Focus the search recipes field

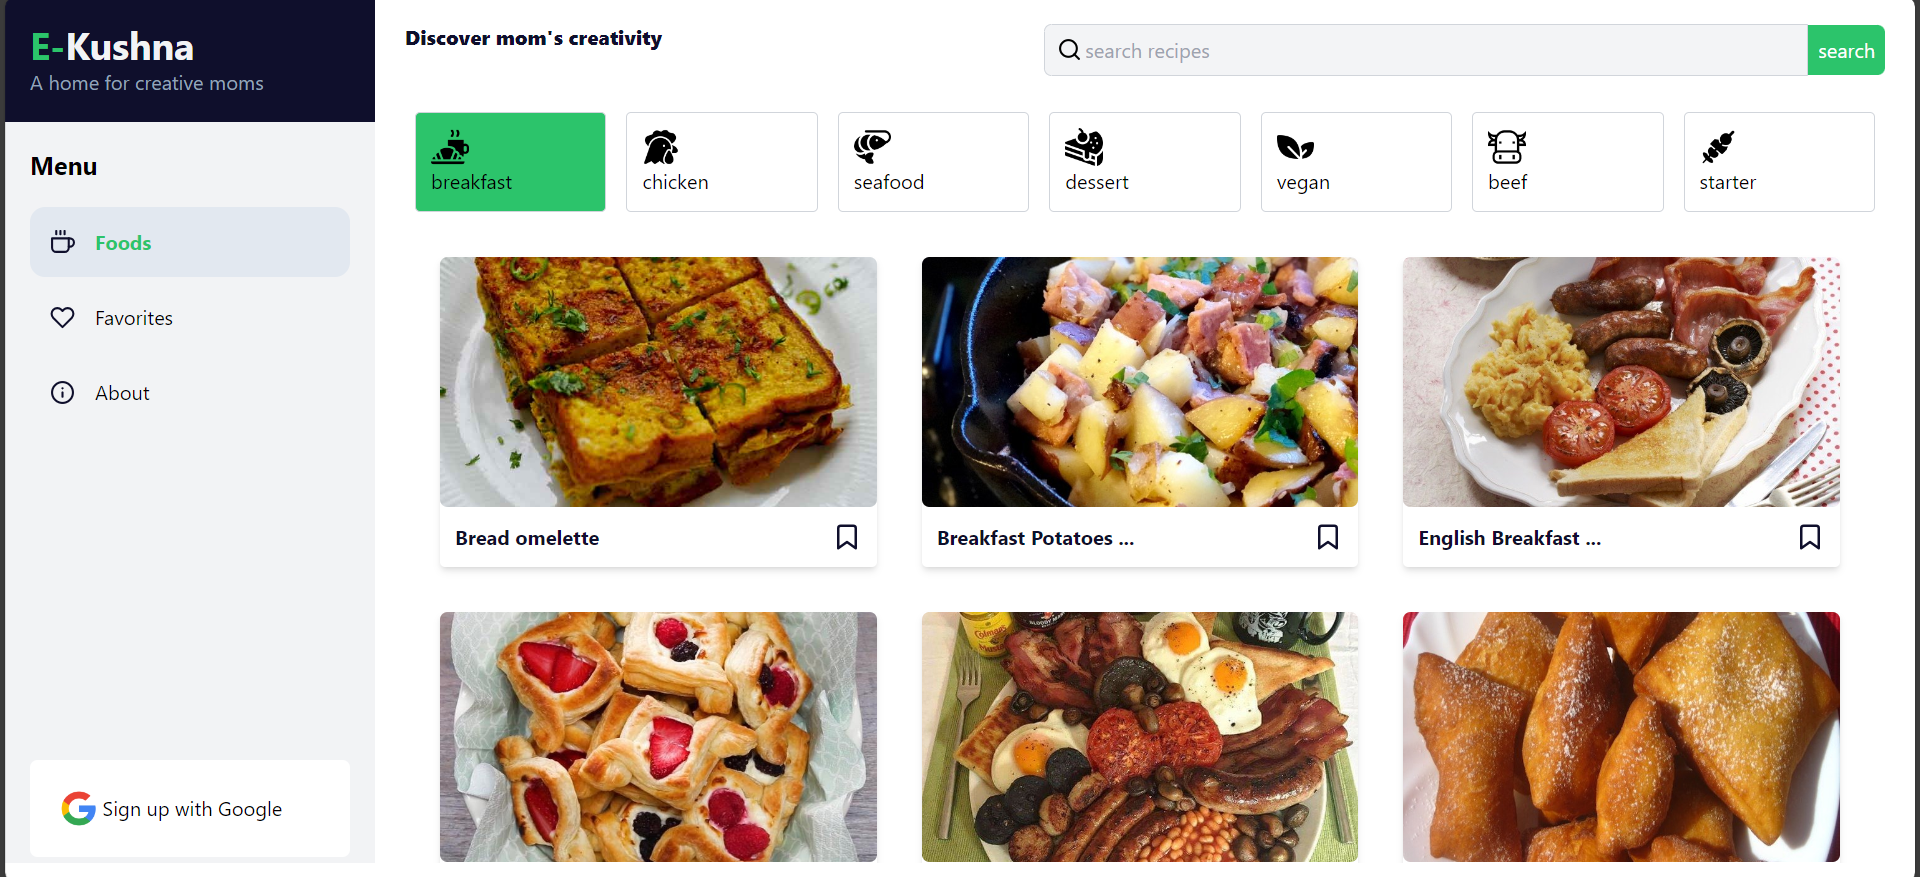pos(1426,50)
